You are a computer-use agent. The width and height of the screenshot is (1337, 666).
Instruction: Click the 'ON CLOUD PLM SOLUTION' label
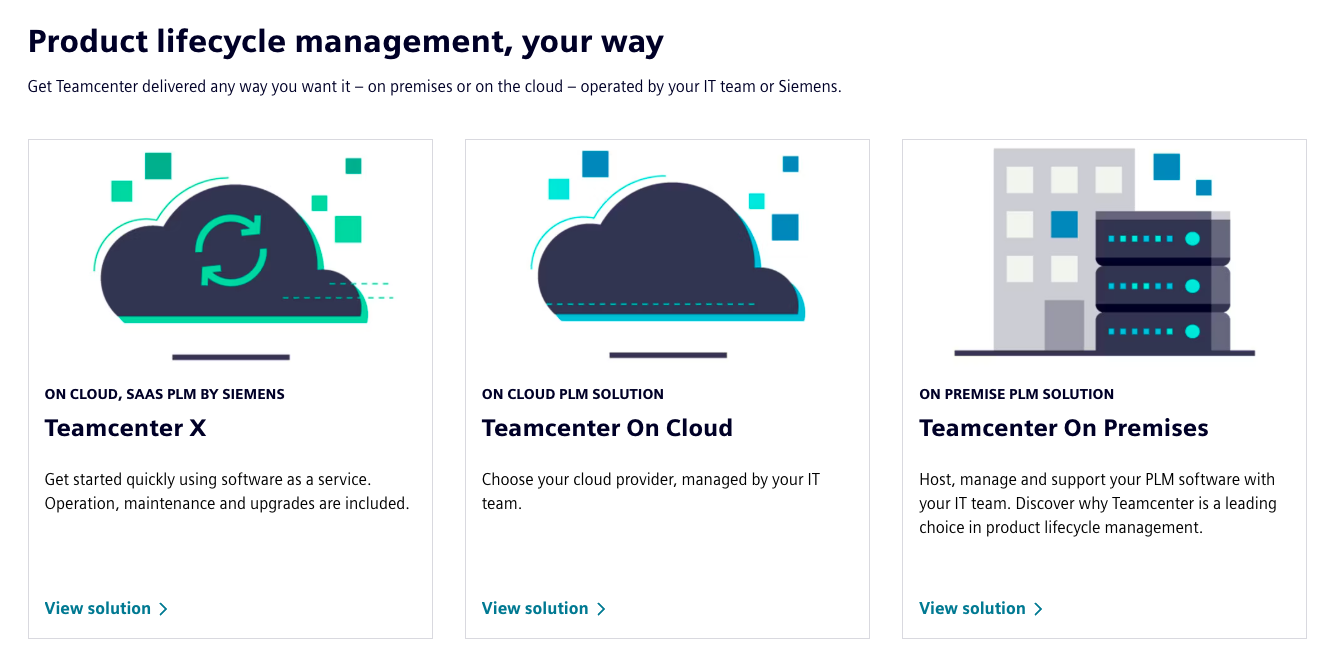click(x=573, y=394)
